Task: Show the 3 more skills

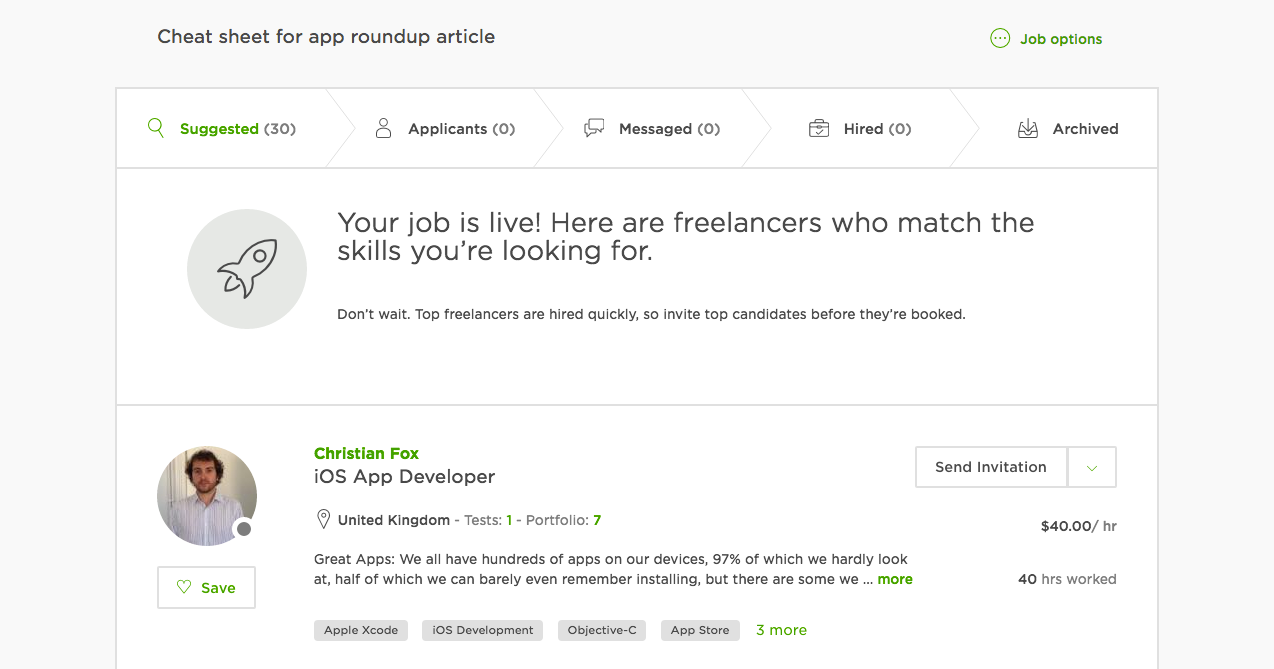Action: point(781,630)
